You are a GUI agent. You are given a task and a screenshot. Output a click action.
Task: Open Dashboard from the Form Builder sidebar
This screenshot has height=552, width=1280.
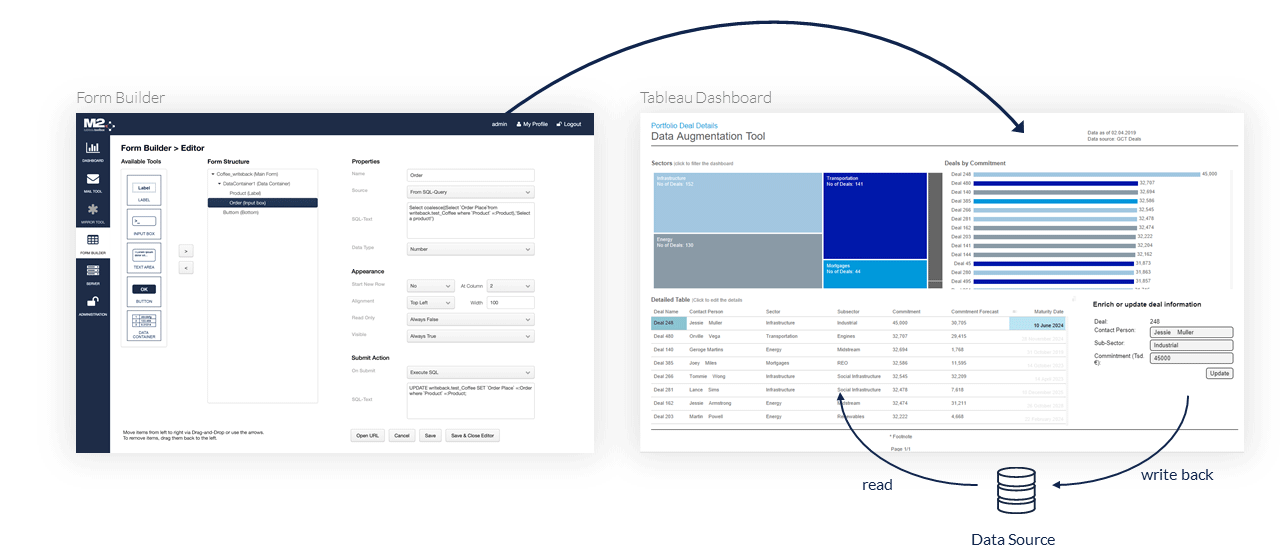coord(92,151)
